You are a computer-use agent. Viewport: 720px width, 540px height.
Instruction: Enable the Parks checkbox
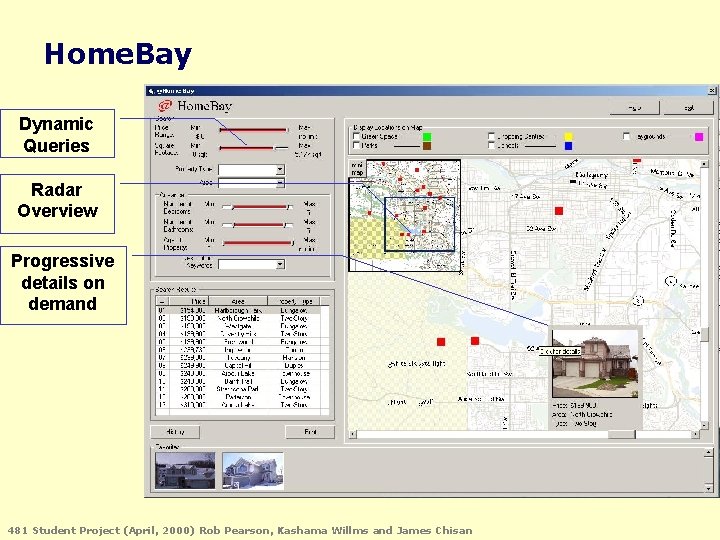[356, 145]
